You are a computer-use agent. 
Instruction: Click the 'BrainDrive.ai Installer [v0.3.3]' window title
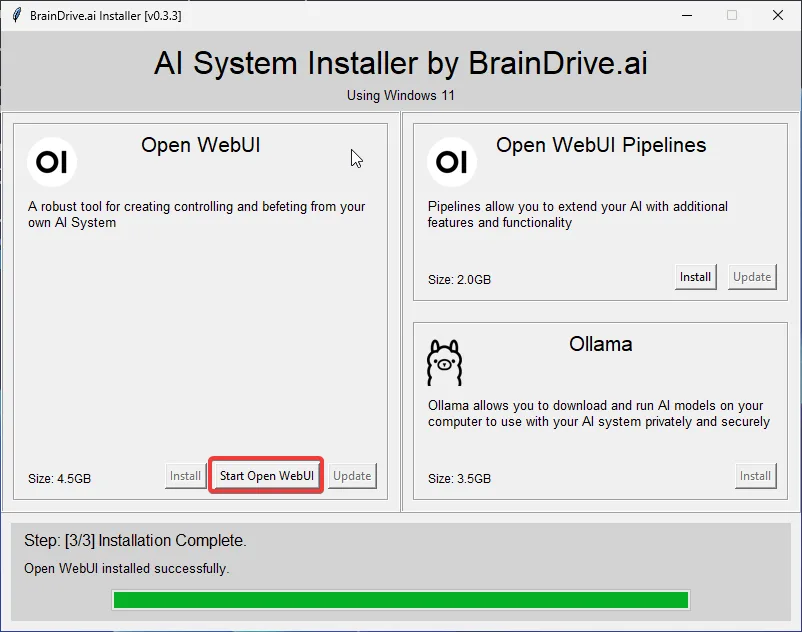coord(105,16)
